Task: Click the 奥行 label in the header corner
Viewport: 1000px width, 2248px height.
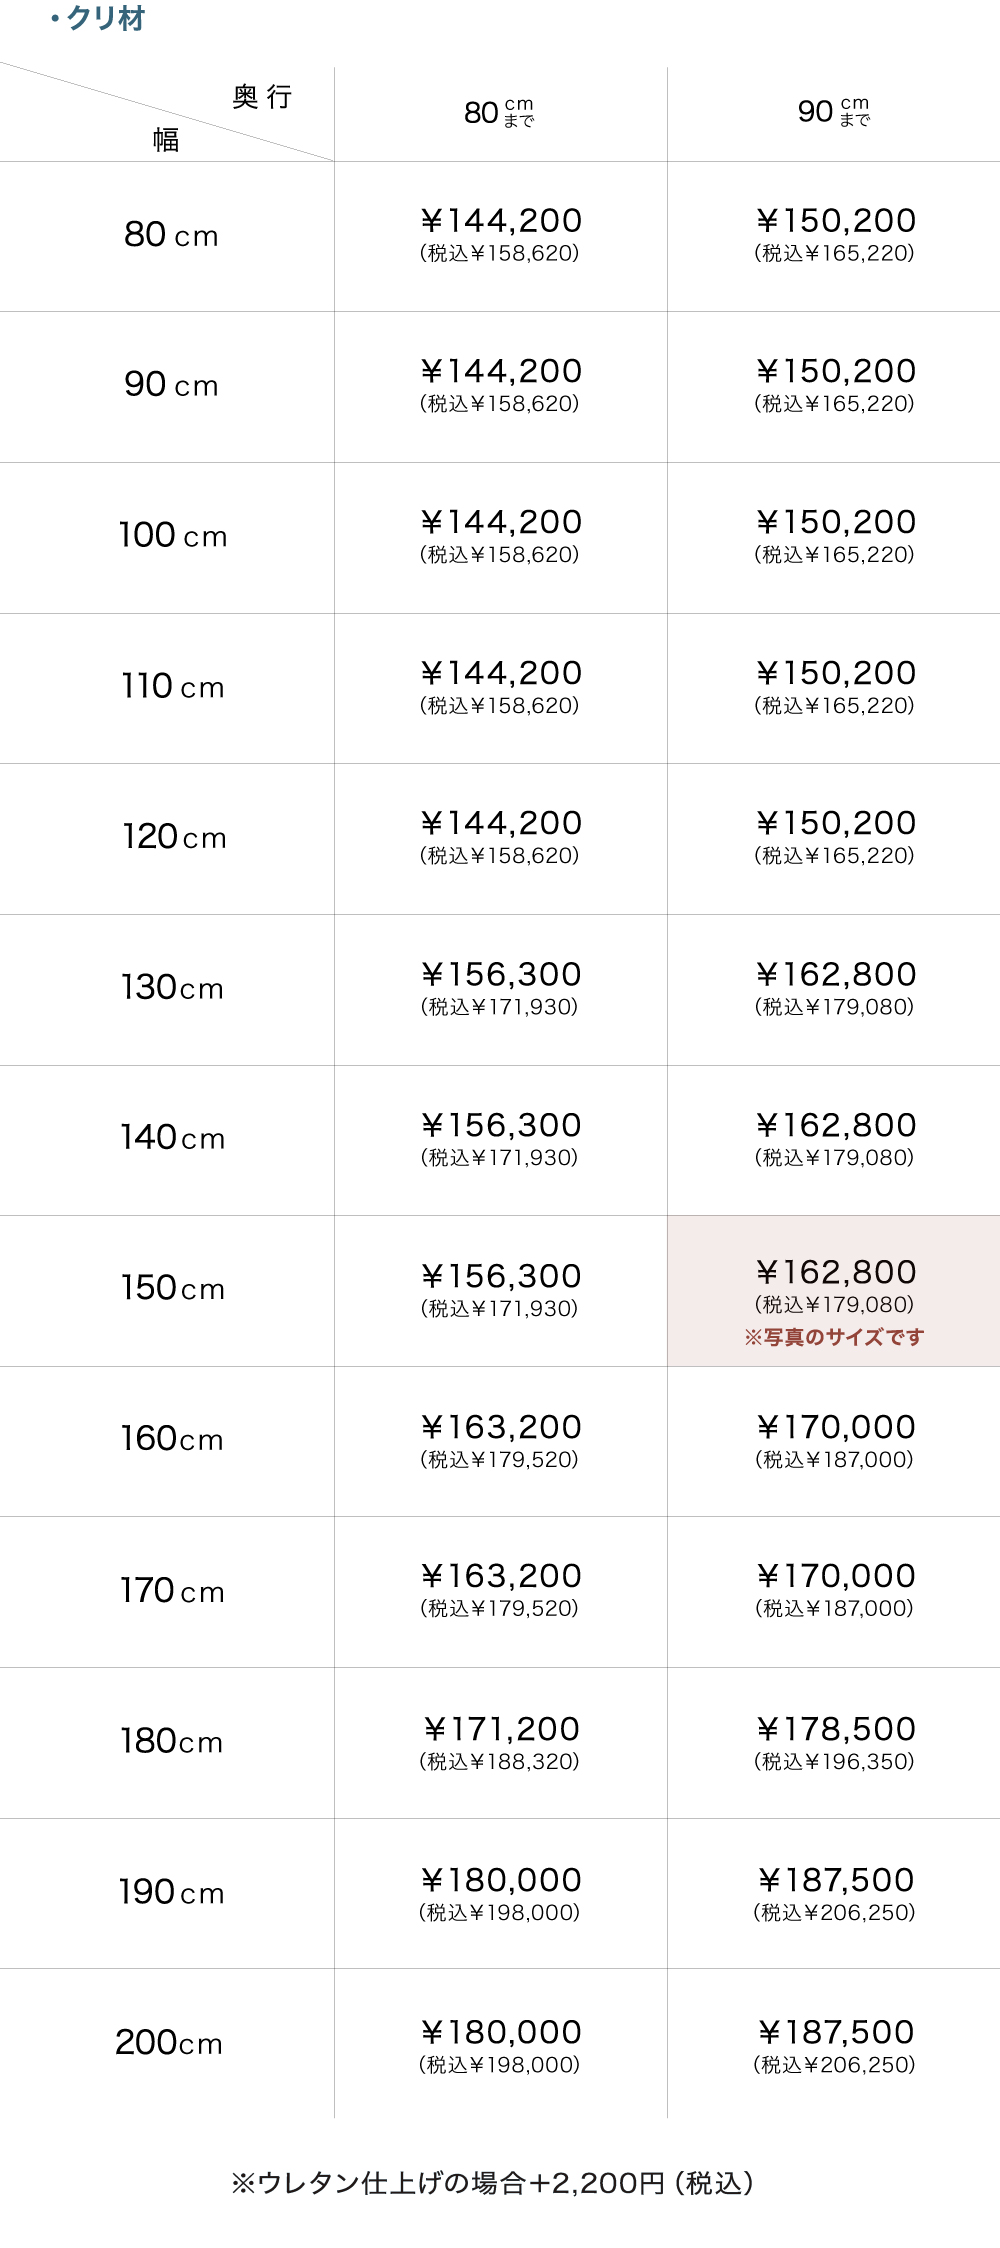Action: click(x=262, y=97)
